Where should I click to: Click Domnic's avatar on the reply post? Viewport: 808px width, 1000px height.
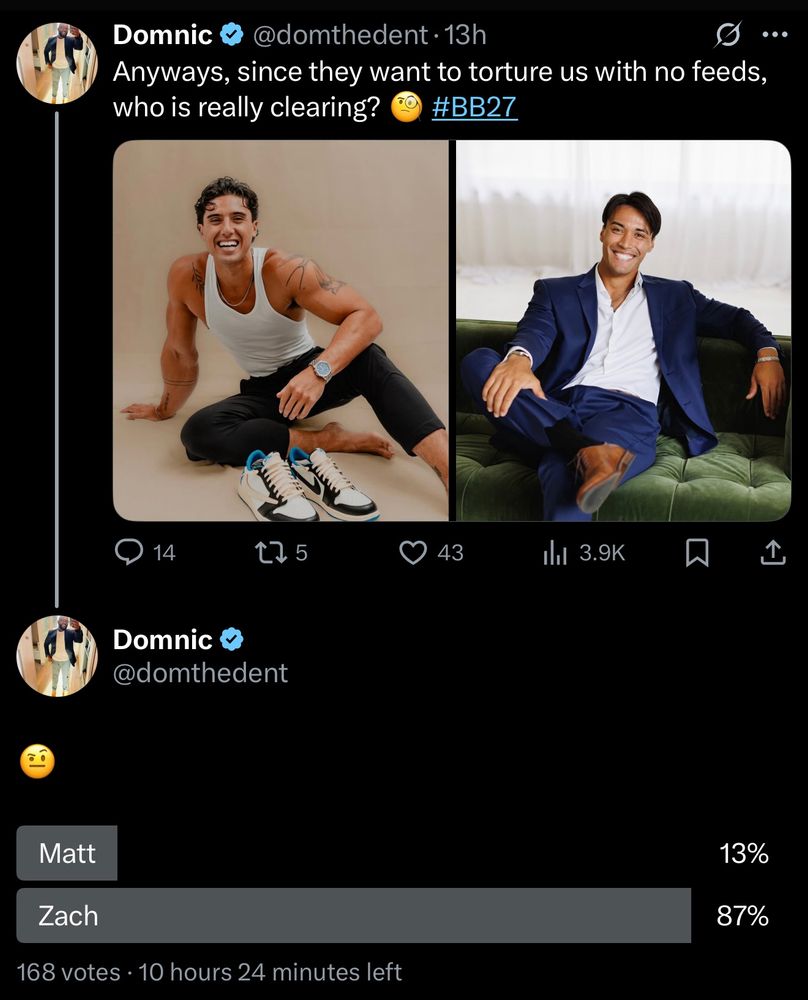pyautogui.click(x=57, y=656)
